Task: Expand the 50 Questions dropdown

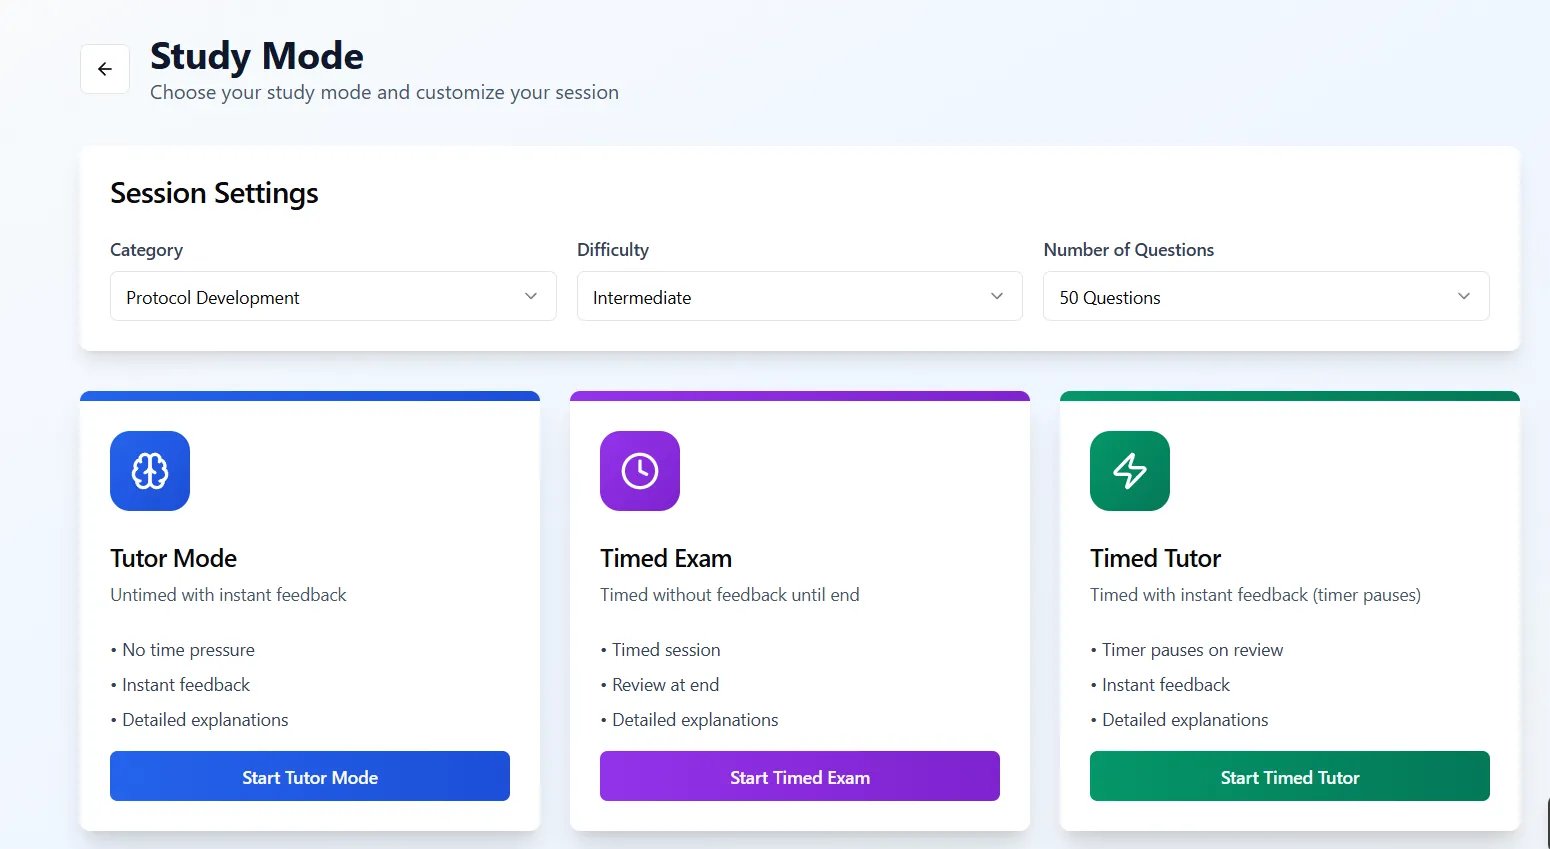Action: tap(1265, 296)
